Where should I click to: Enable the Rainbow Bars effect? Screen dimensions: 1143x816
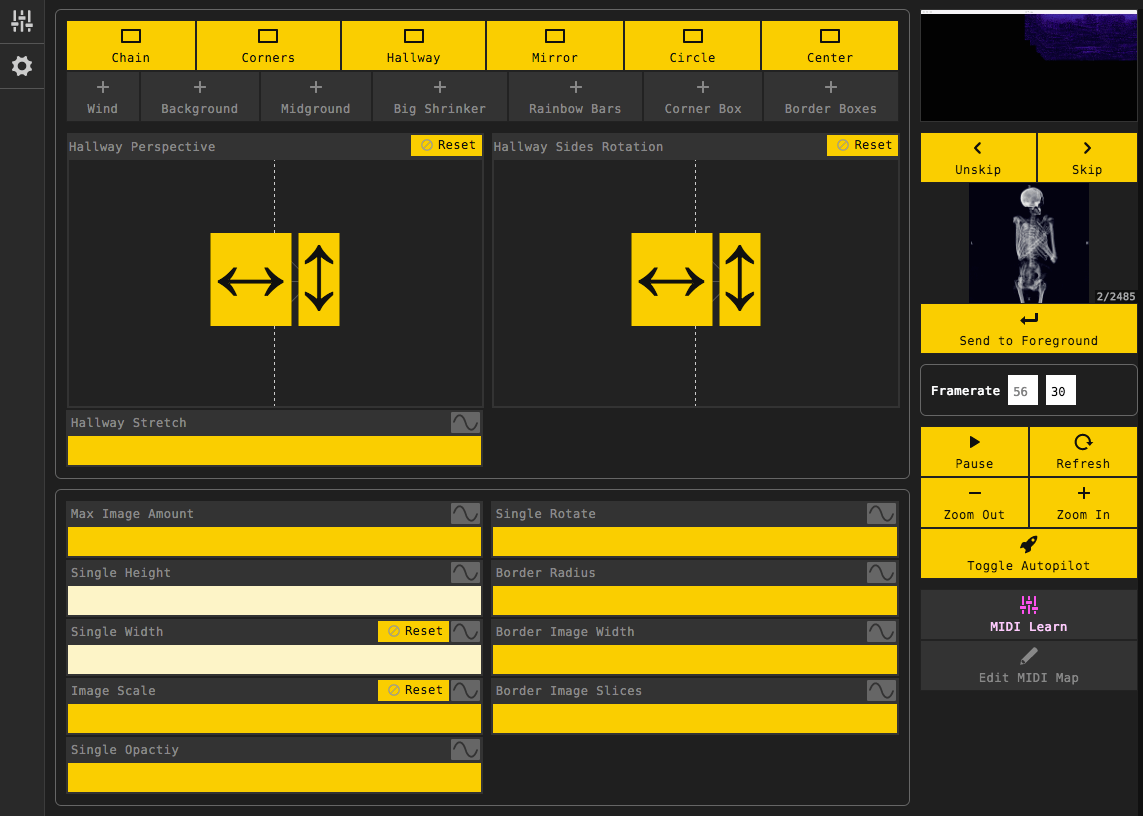pos(575,97)
